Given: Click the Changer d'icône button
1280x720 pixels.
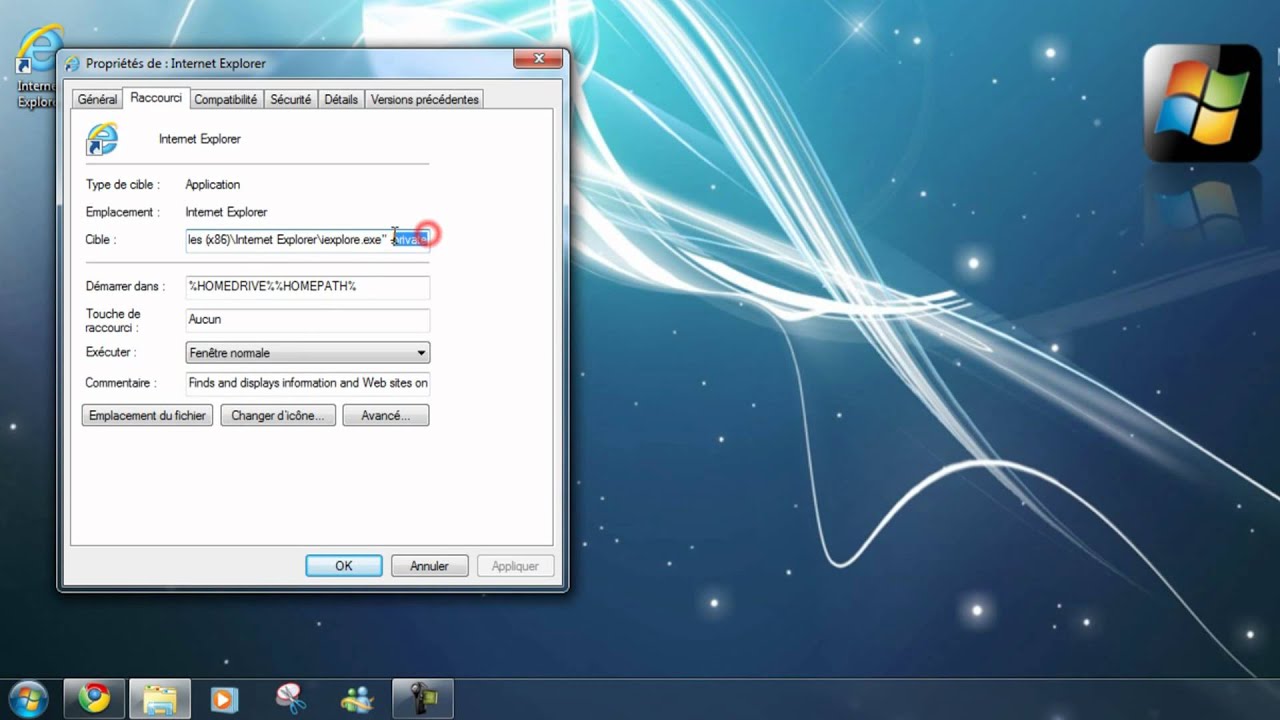Looking at the screenshot, I should 277,415.
